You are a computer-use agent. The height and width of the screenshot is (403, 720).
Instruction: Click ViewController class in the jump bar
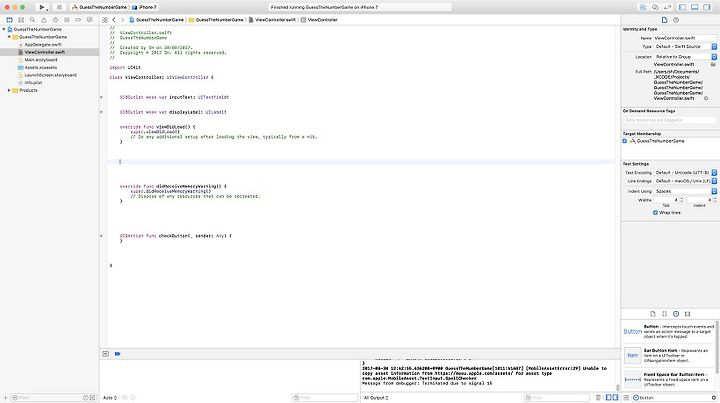pyautogui.click(x=319, y=20)
